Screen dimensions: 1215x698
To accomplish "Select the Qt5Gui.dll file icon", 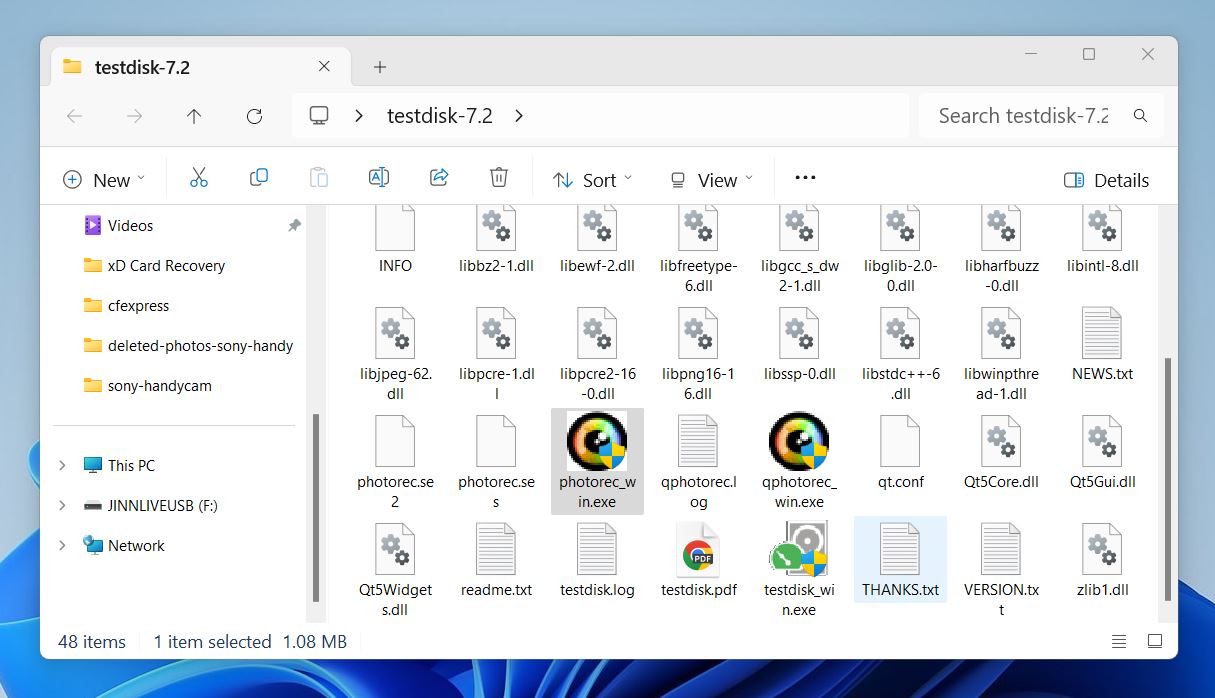I will pos(1102,441).
